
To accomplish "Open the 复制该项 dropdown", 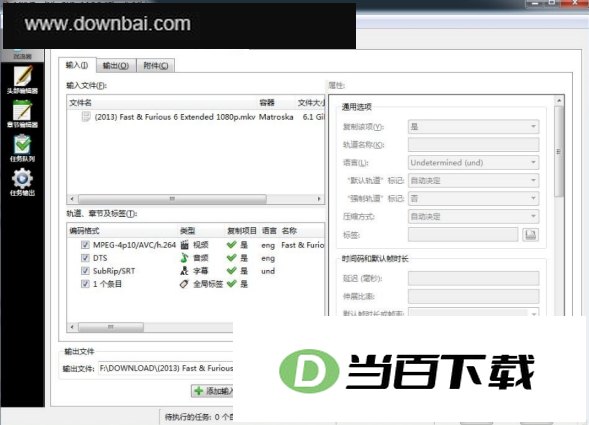I will point(473,127).
